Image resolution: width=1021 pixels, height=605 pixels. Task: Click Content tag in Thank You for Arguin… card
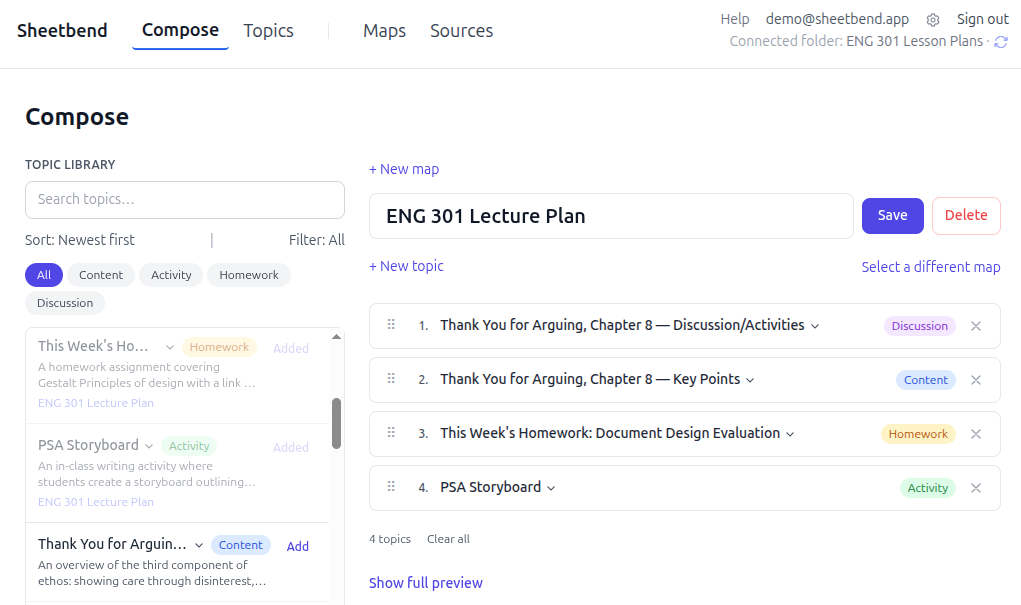240,545
